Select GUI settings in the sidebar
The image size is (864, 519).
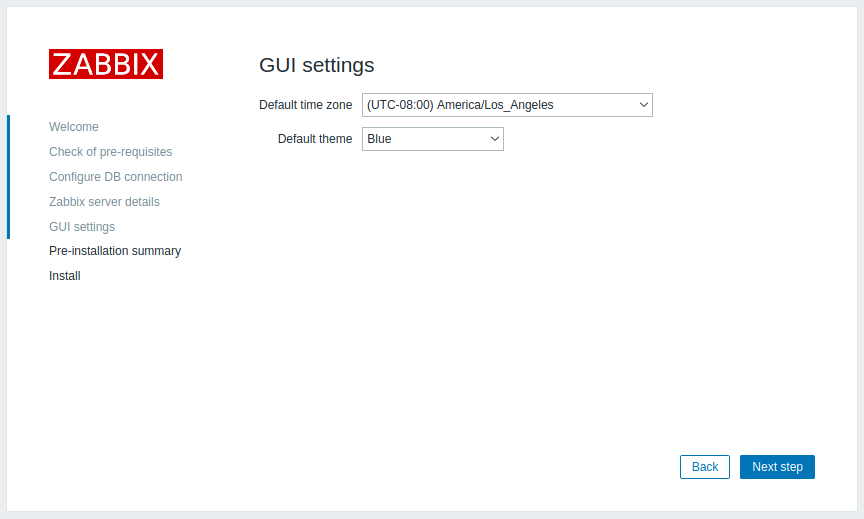coord(82,226)
